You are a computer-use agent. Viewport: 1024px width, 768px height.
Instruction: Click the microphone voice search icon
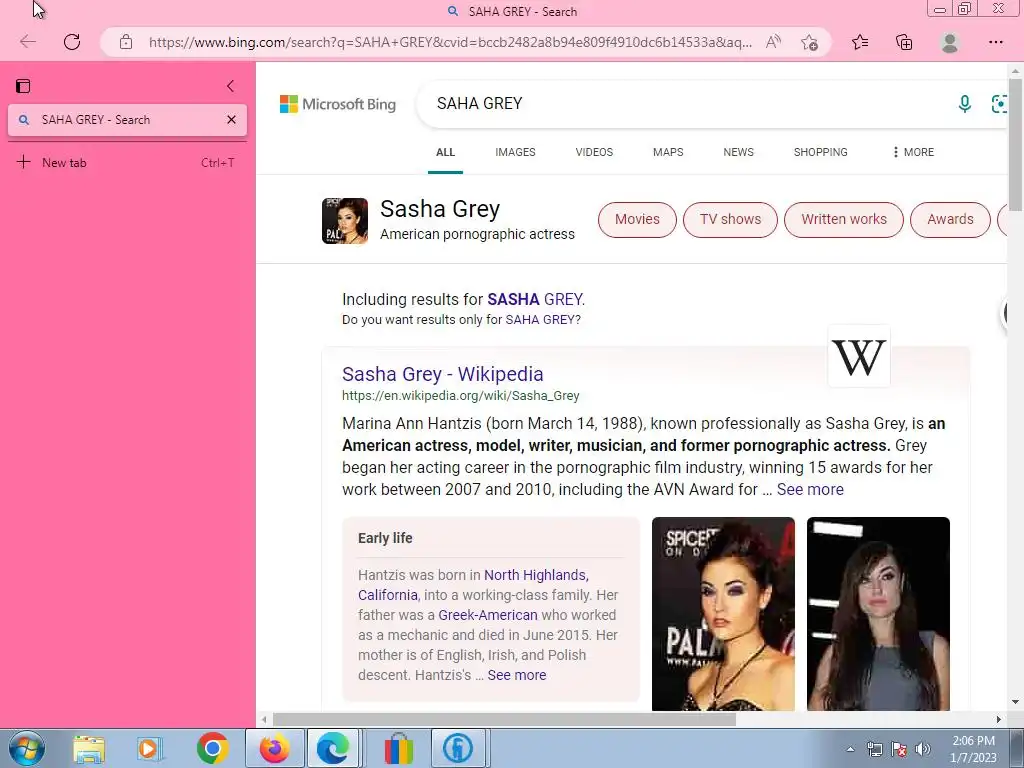[x=965, y=103]
